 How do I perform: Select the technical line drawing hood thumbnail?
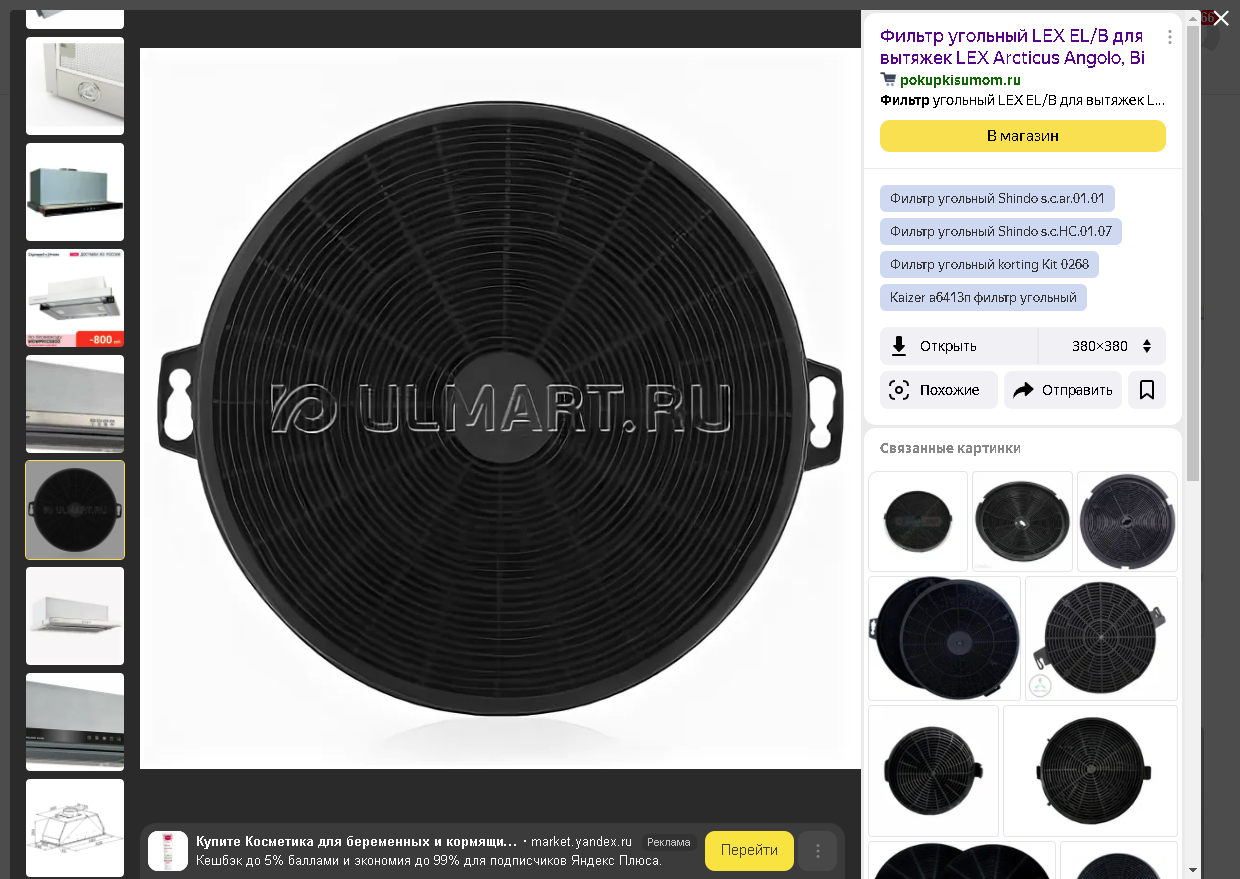(x=75, y=828)
